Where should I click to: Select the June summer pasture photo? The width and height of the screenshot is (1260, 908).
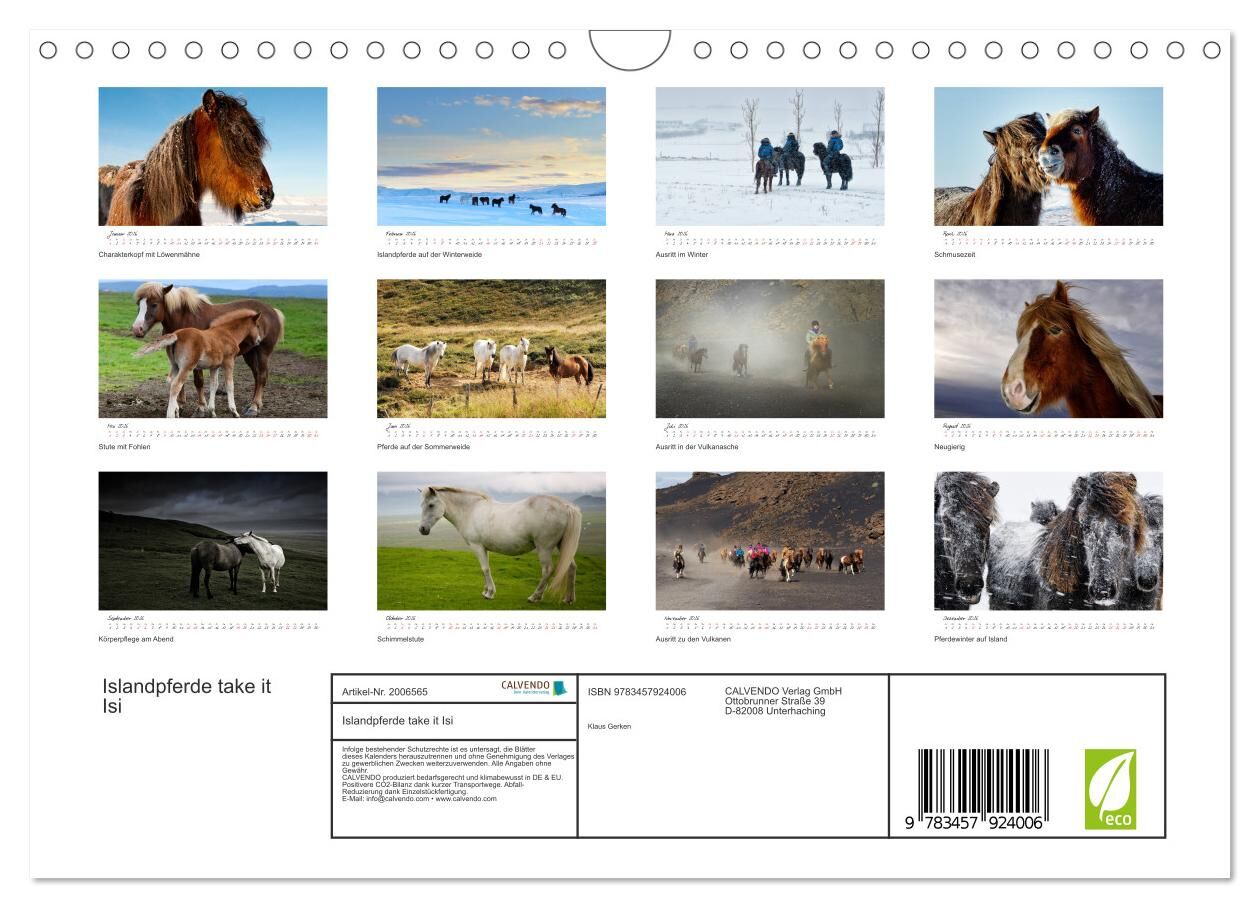click(491, 348)
